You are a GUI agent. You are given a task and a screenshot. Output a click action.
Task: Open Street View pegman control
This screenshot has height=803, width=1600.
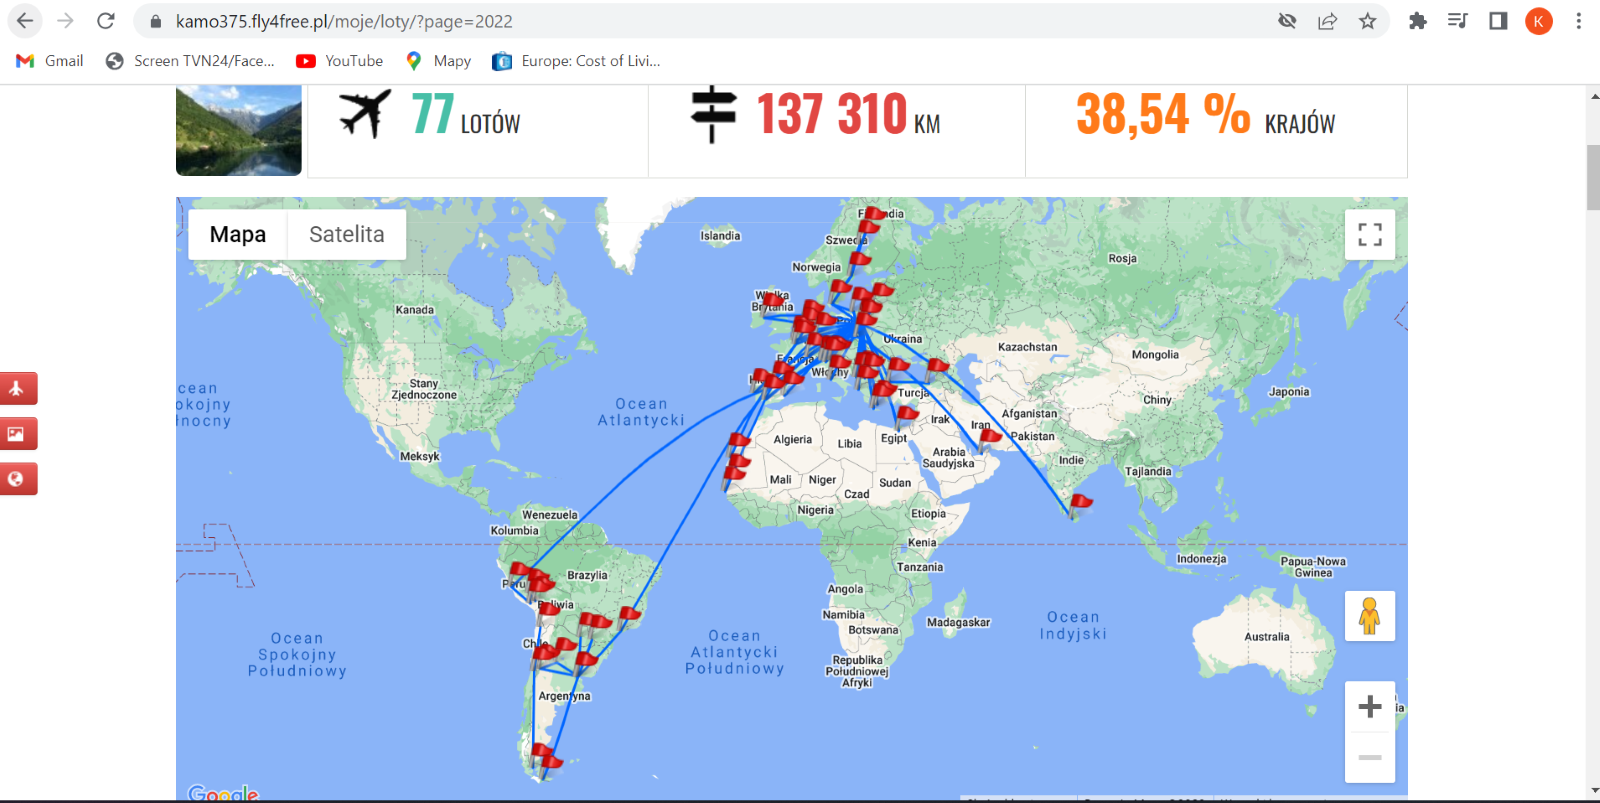[1370, 616]
